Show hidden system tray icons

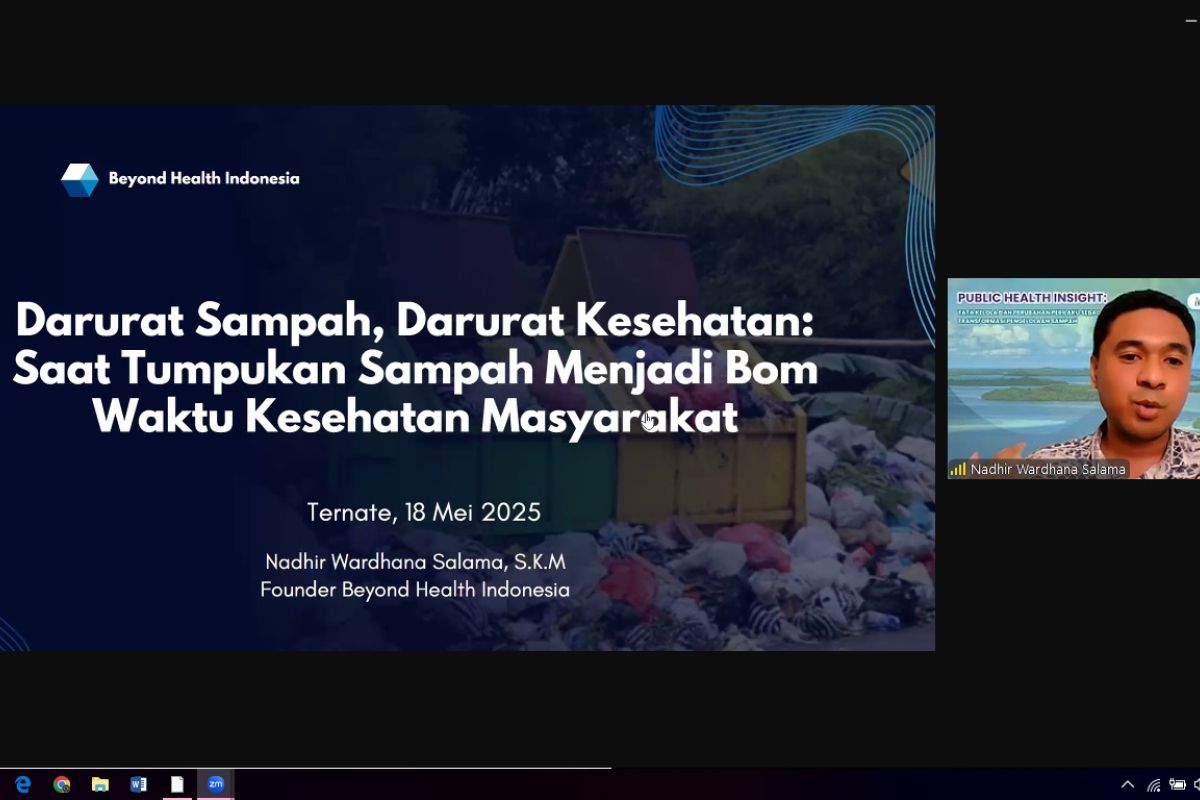[x=1128, y=785]
